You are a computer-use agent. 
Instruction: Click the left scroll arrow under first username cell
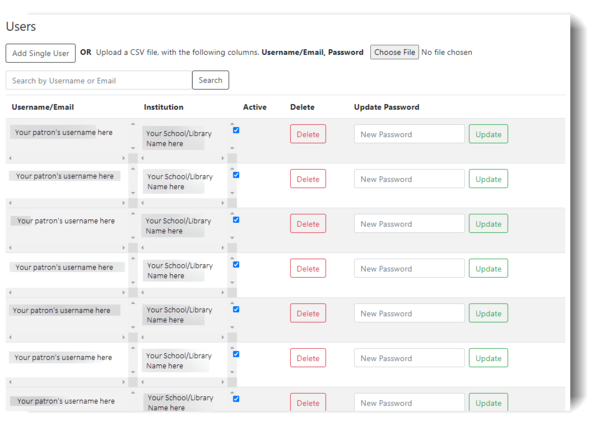(x=10, y=158)
